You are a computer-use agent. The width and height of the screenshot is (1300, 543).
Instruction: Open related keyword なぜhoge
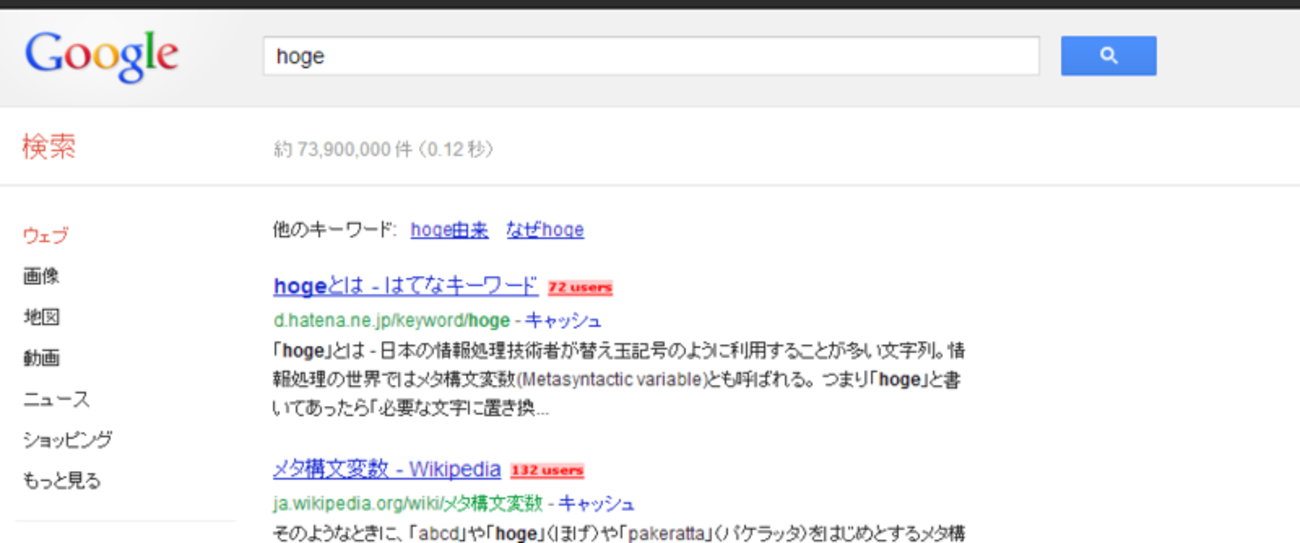(x=544, y=230)
